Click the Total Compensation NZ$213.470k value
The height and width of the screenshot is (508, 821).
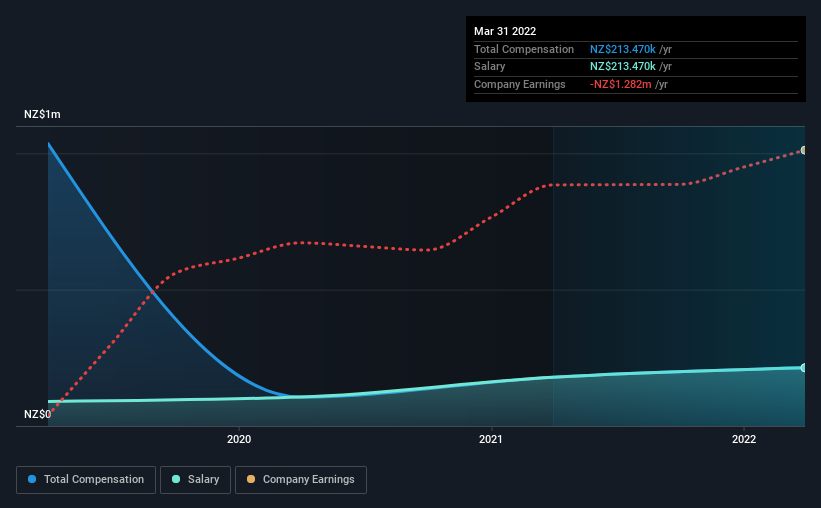[x=623, y=49]
